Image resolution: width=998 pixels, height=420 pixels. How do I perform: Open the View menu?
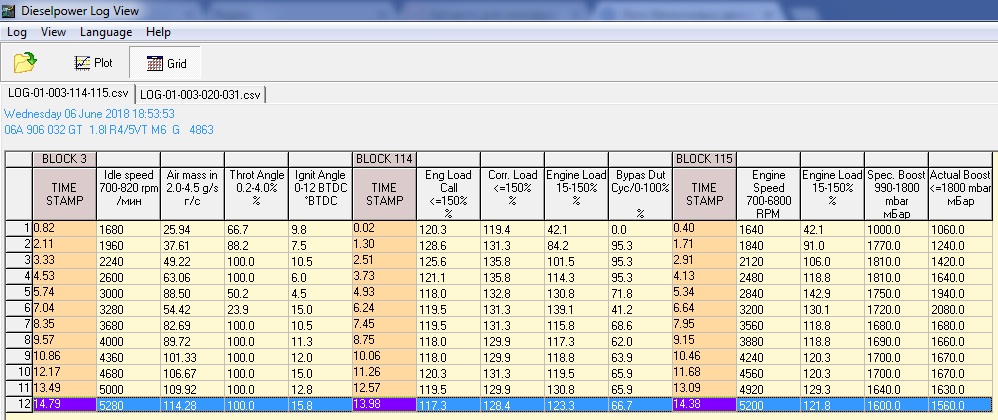point(53,32)
